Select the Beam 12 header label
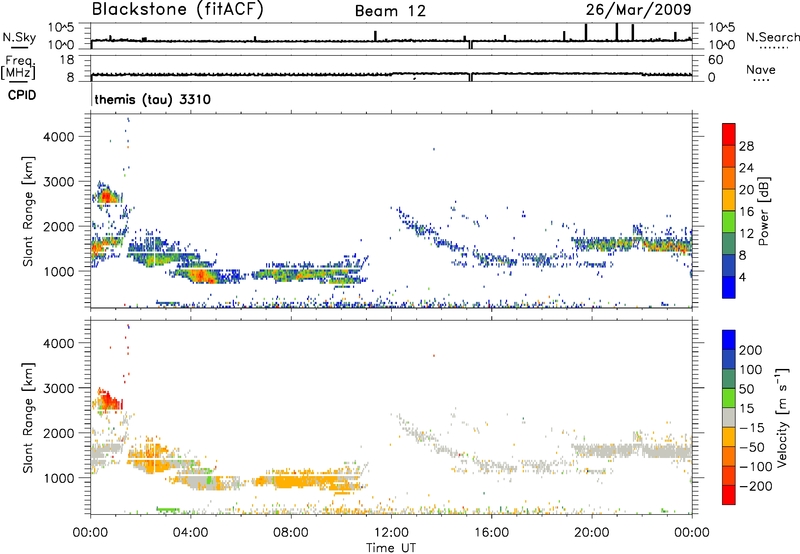 click(390, 11)
